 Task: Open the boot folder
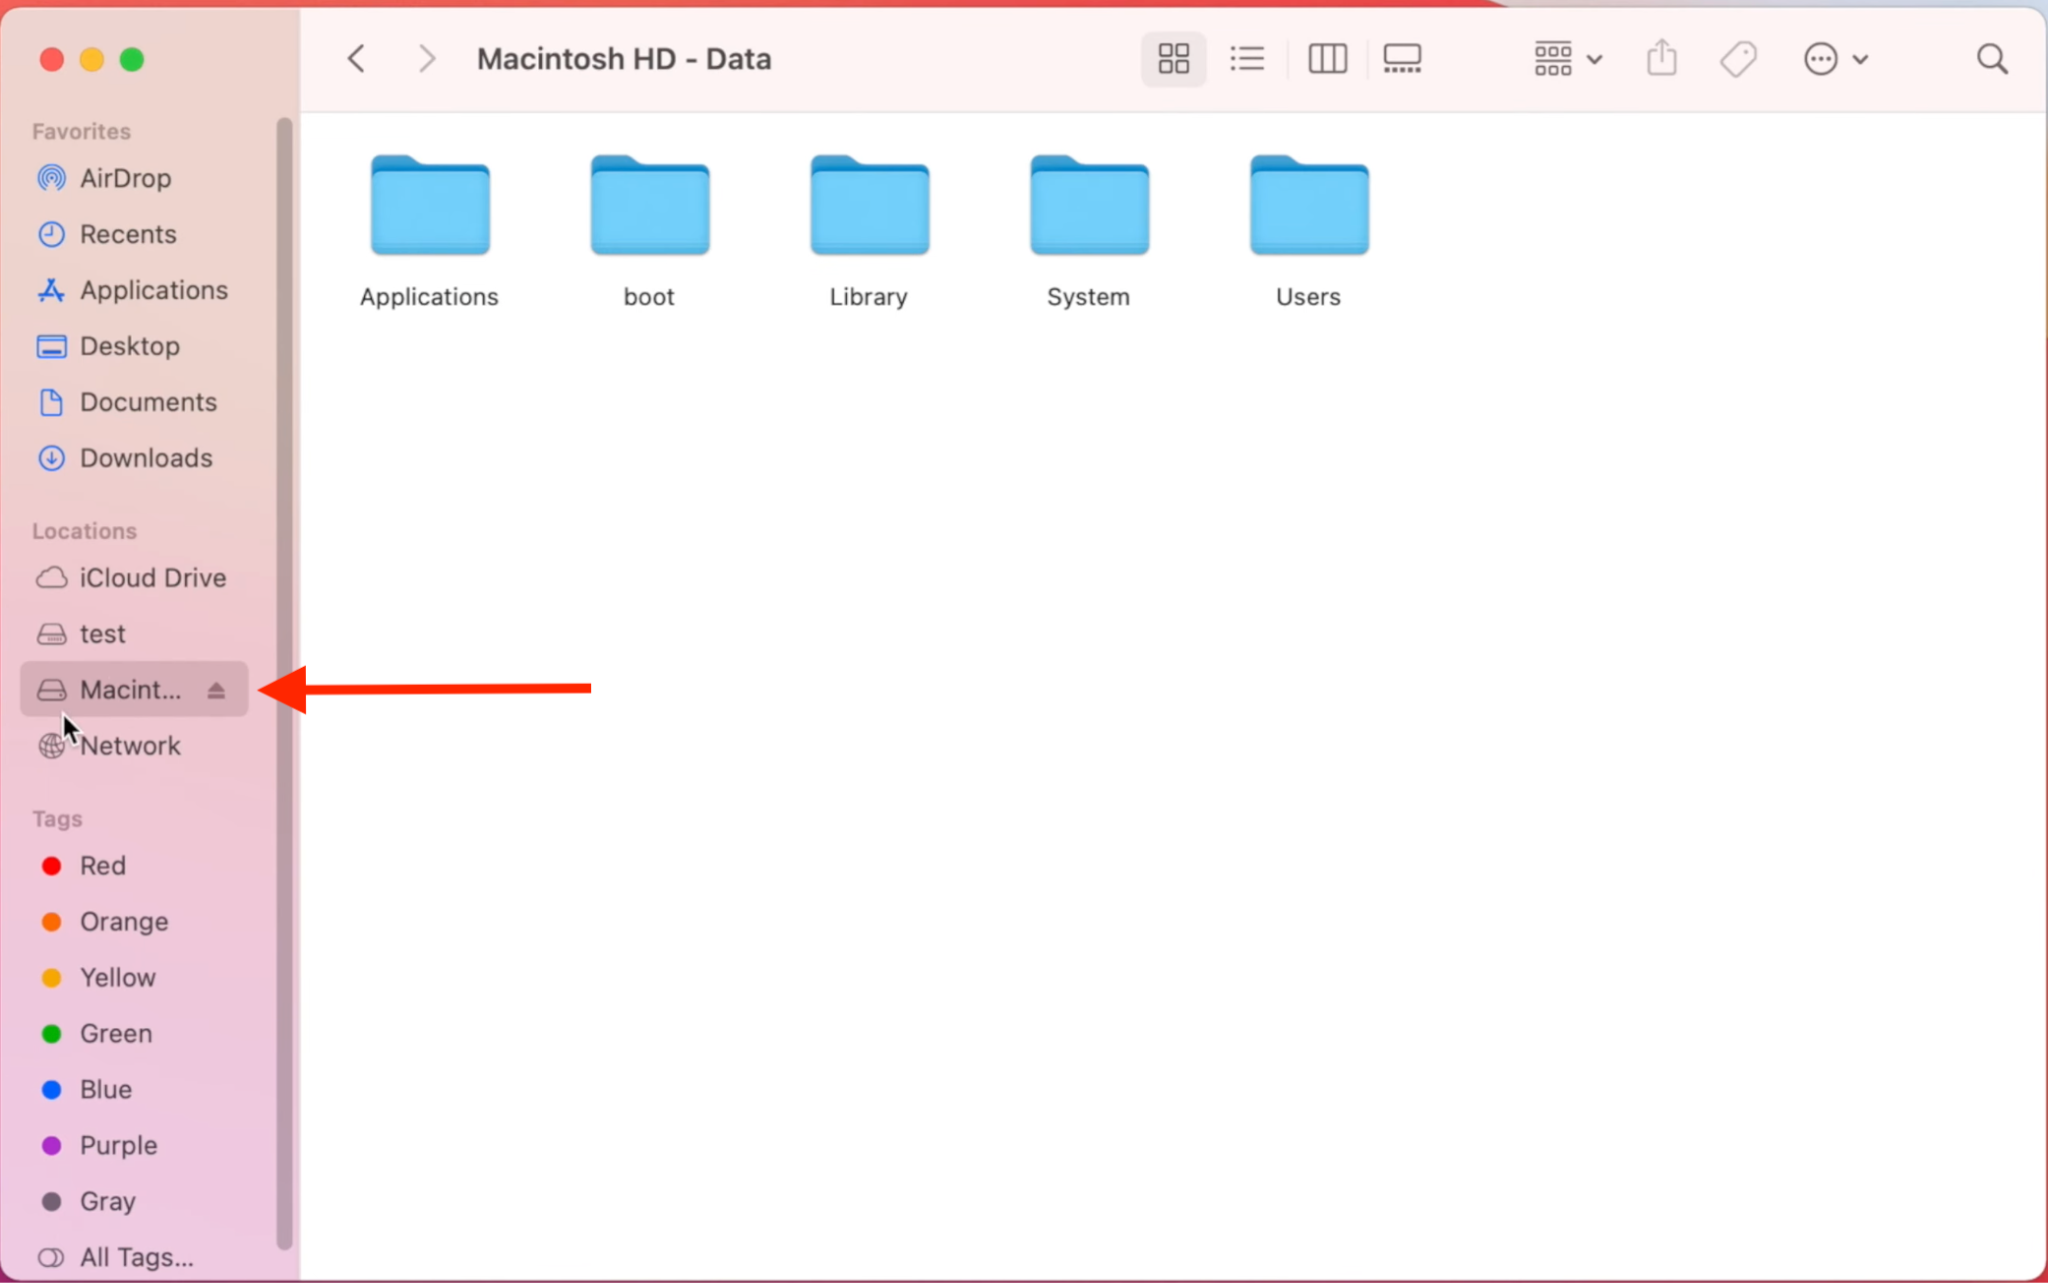647,207
